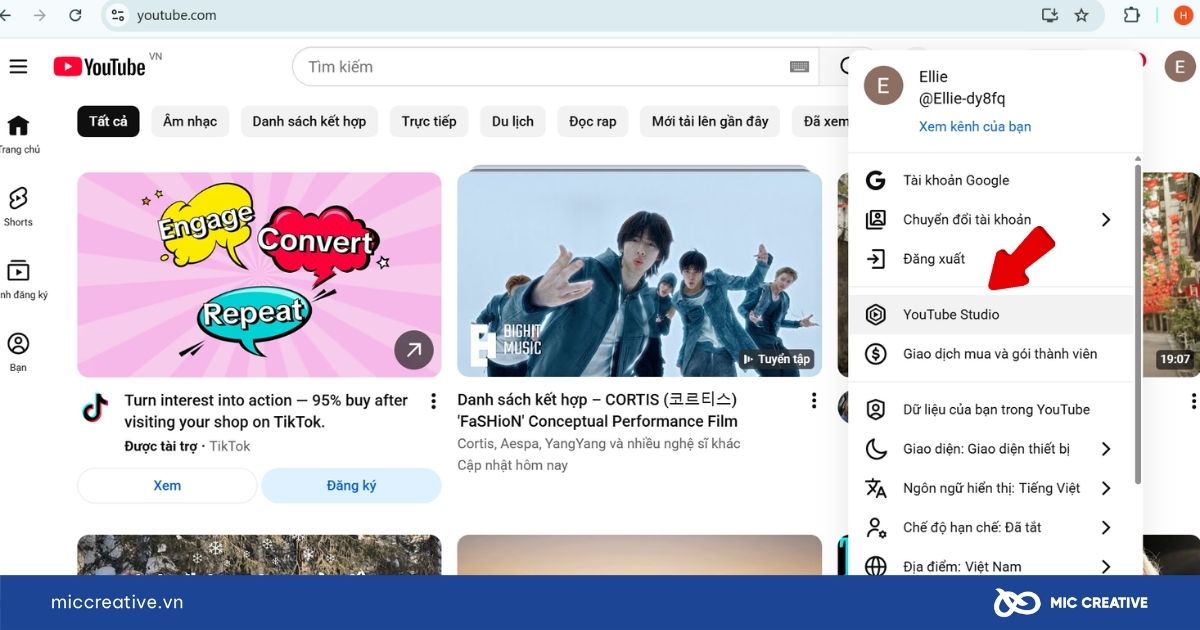1200x630 pixels.
Task: Go to Trang chủ in sidebar
Action: pos(18,134)
